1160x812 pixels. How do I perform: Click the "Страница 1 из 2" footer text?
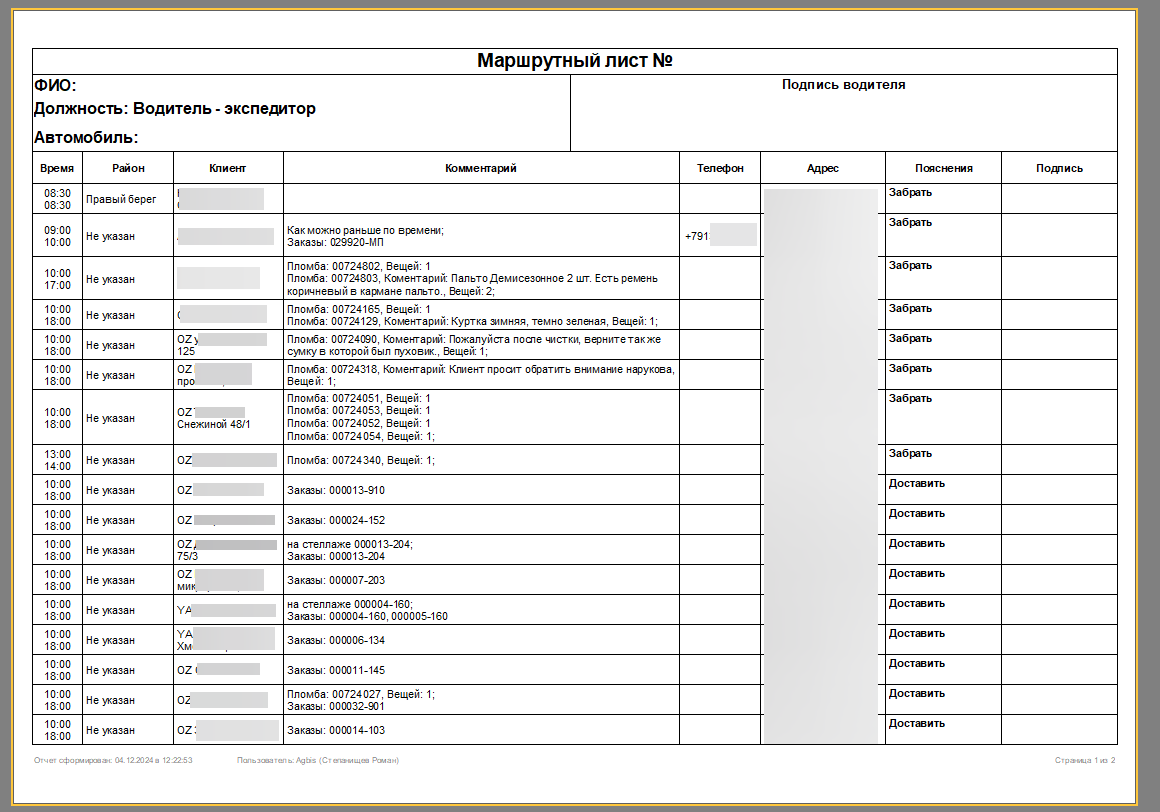(1085, 761)
